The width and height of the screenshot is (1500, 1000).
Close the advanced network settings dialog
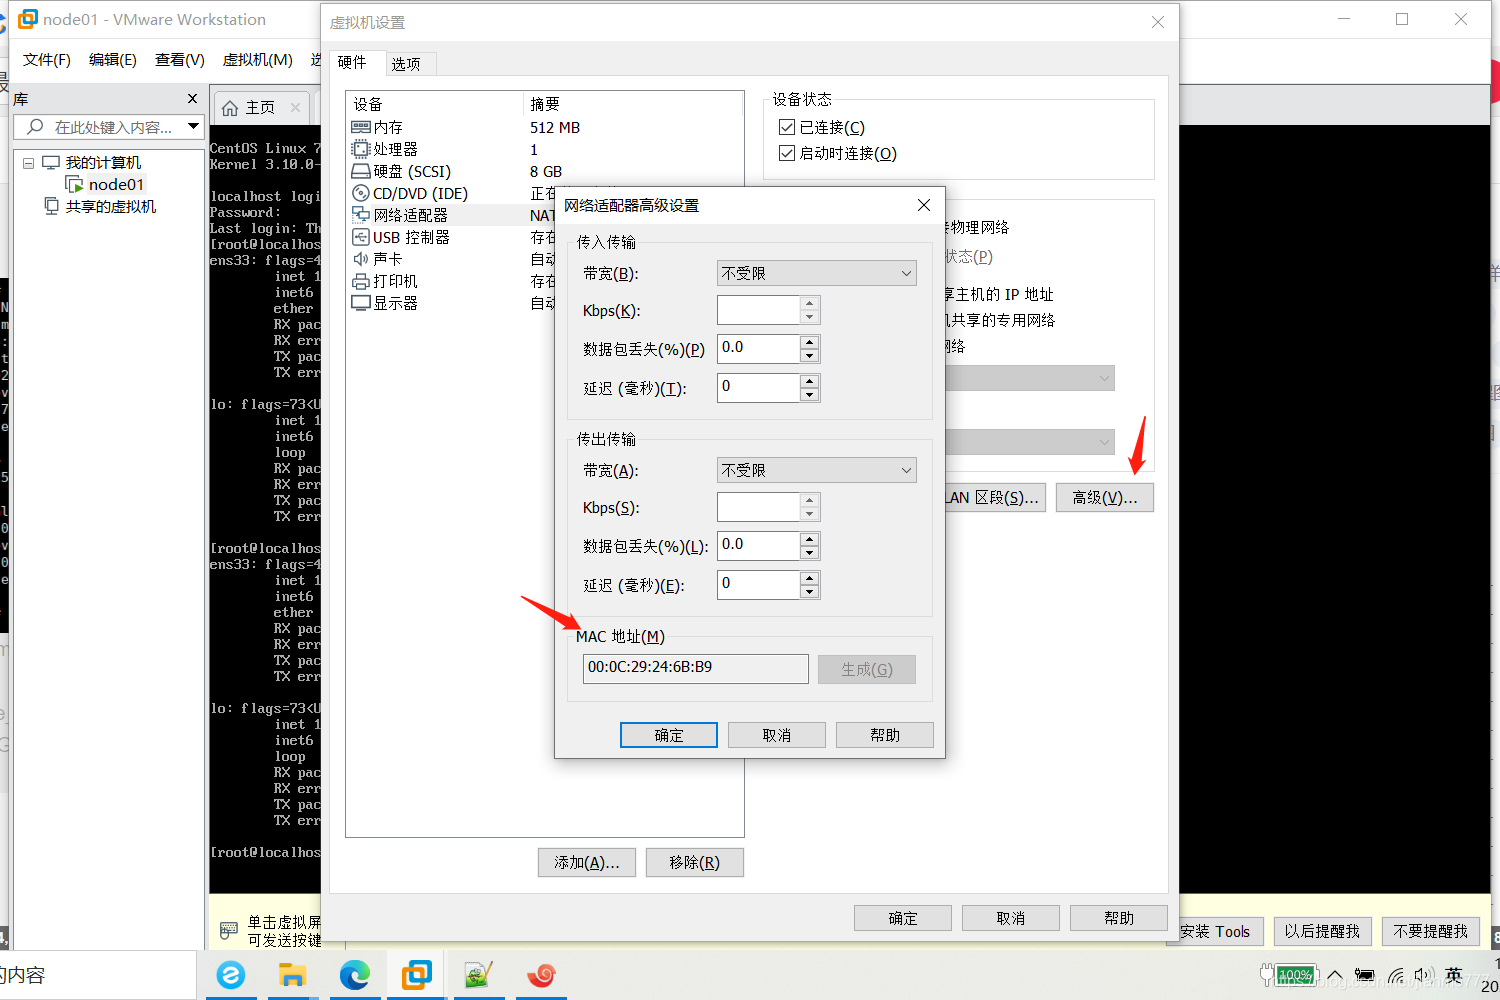click(924, 205)
